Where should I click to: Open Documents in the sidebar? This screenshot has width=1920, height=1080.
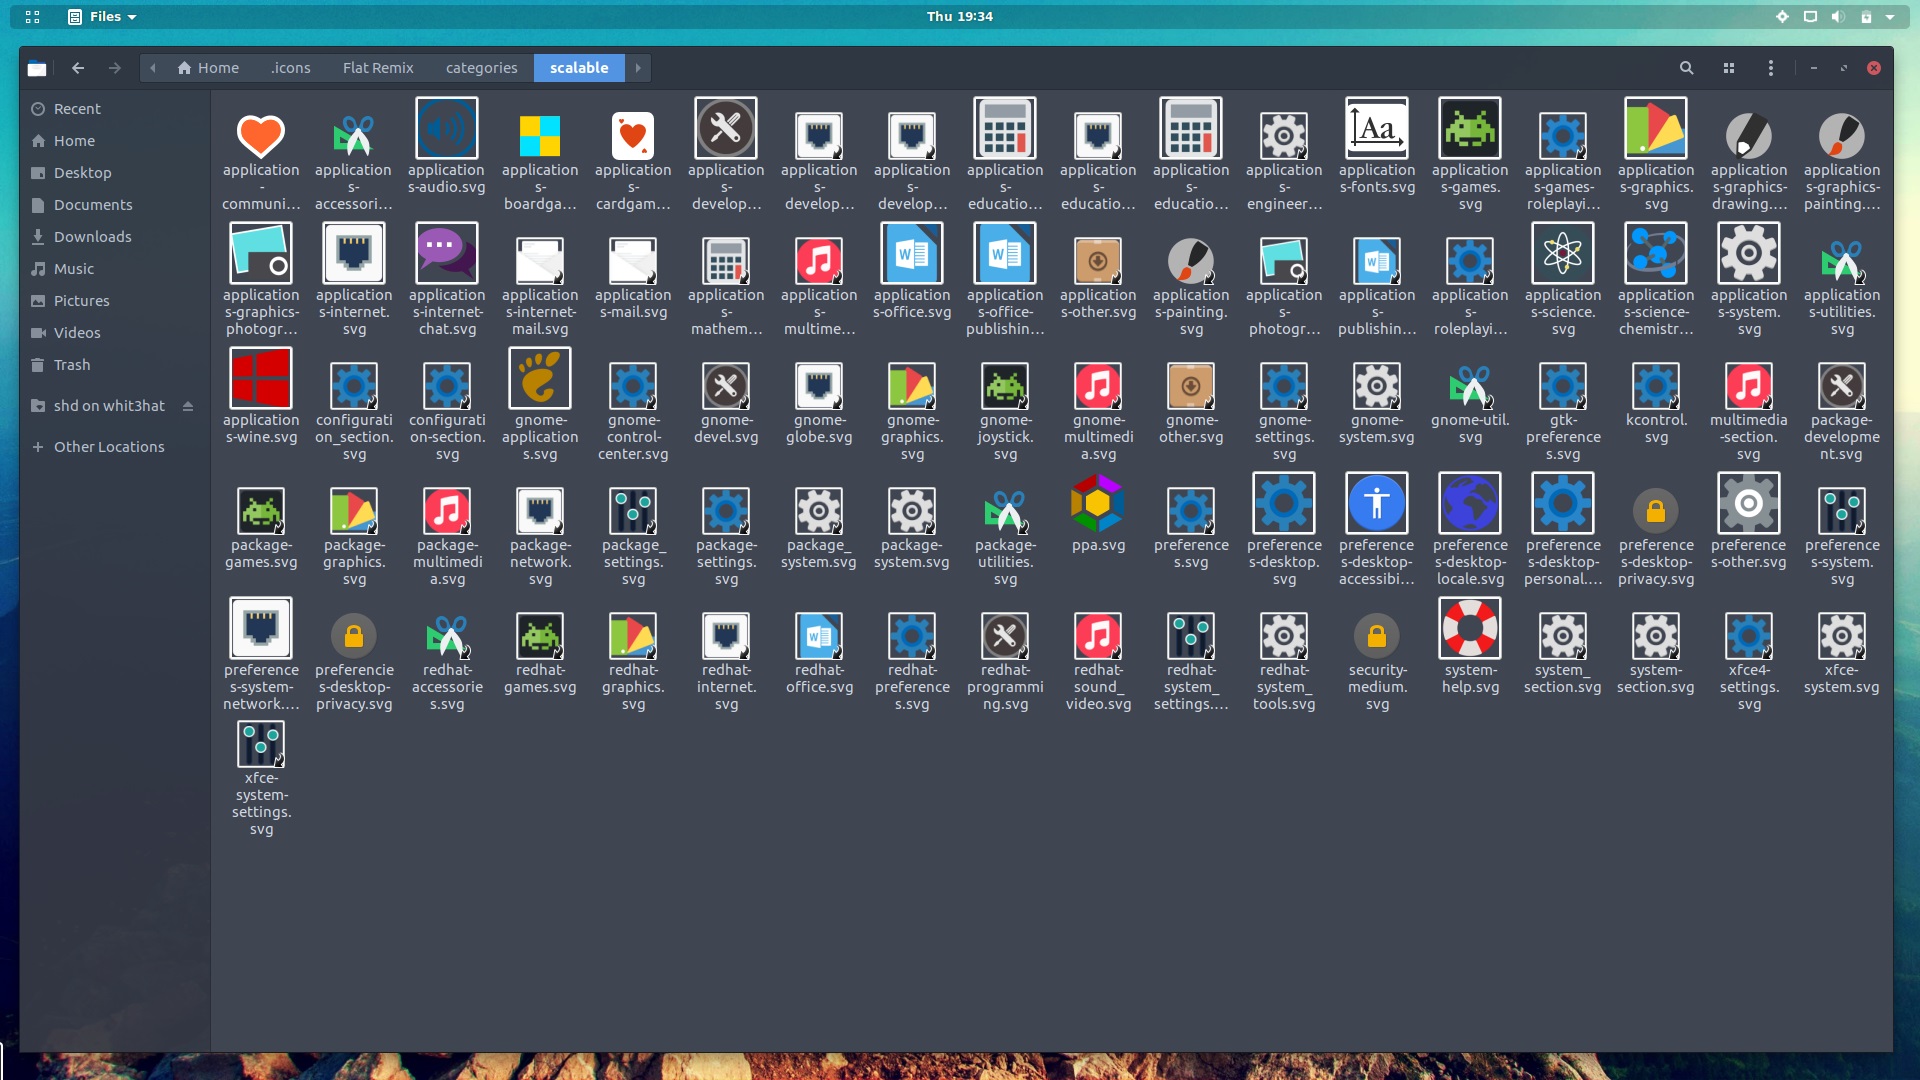click(115, 205)
